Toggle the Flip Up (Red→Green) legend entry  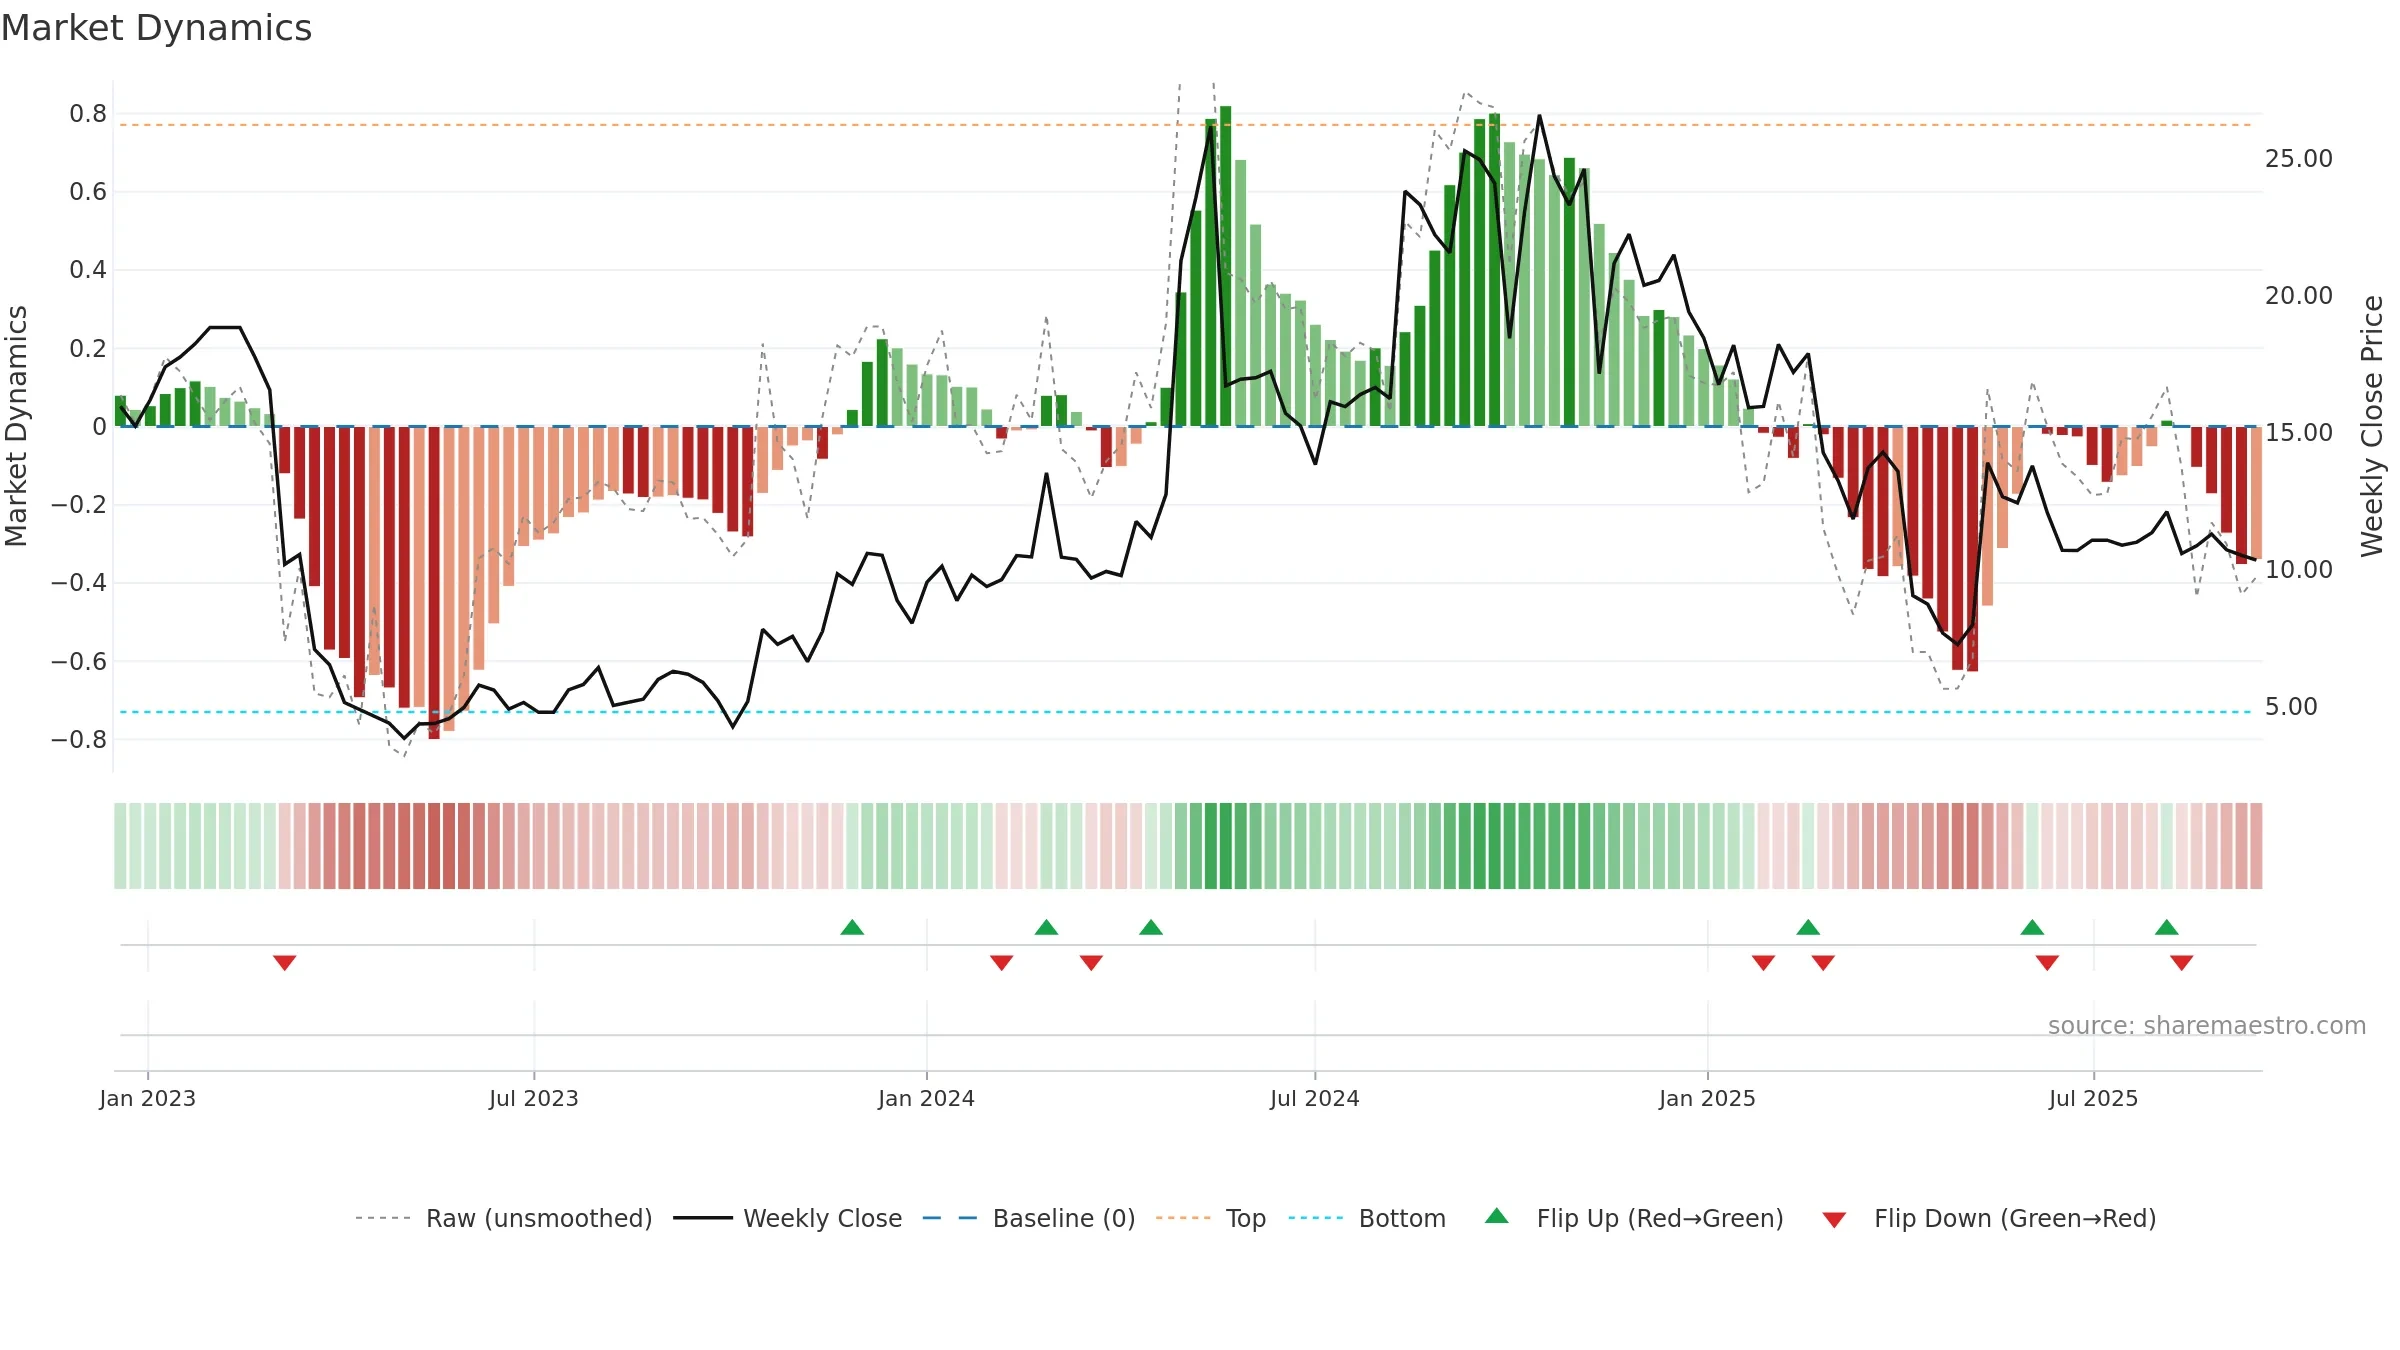(x=1634, y=1218)
